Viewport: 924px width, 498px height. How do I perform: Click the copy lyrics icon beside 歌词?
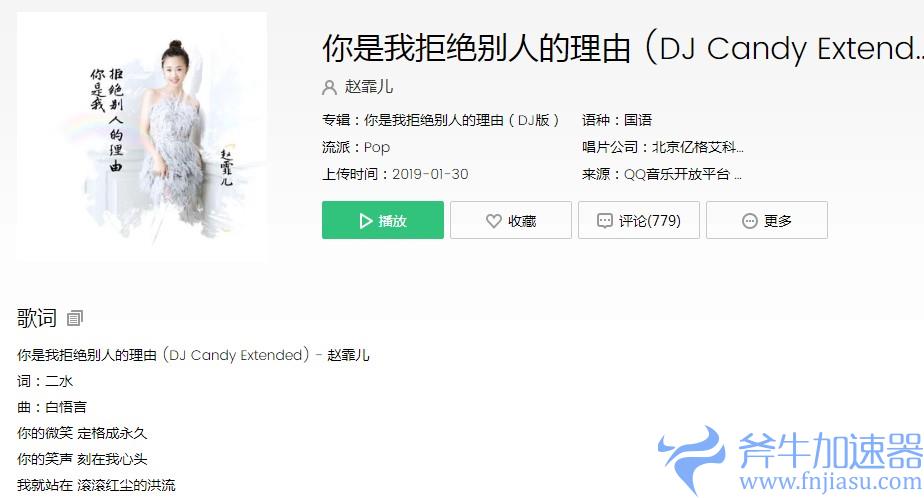(75, 318)
